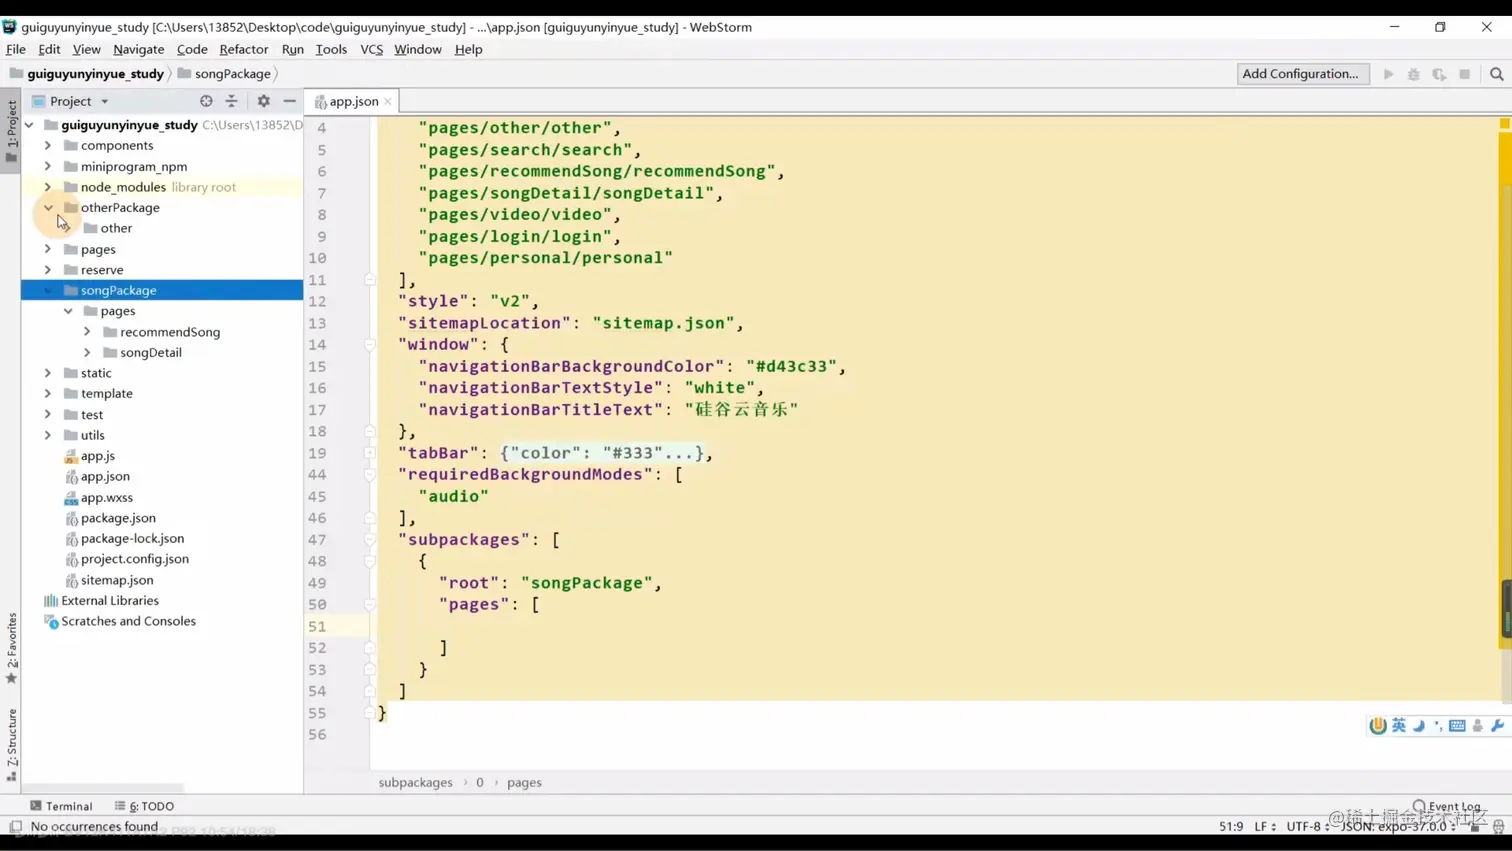
Task: Click the Run with Coverage icon
Action: tap(1439, 74)
